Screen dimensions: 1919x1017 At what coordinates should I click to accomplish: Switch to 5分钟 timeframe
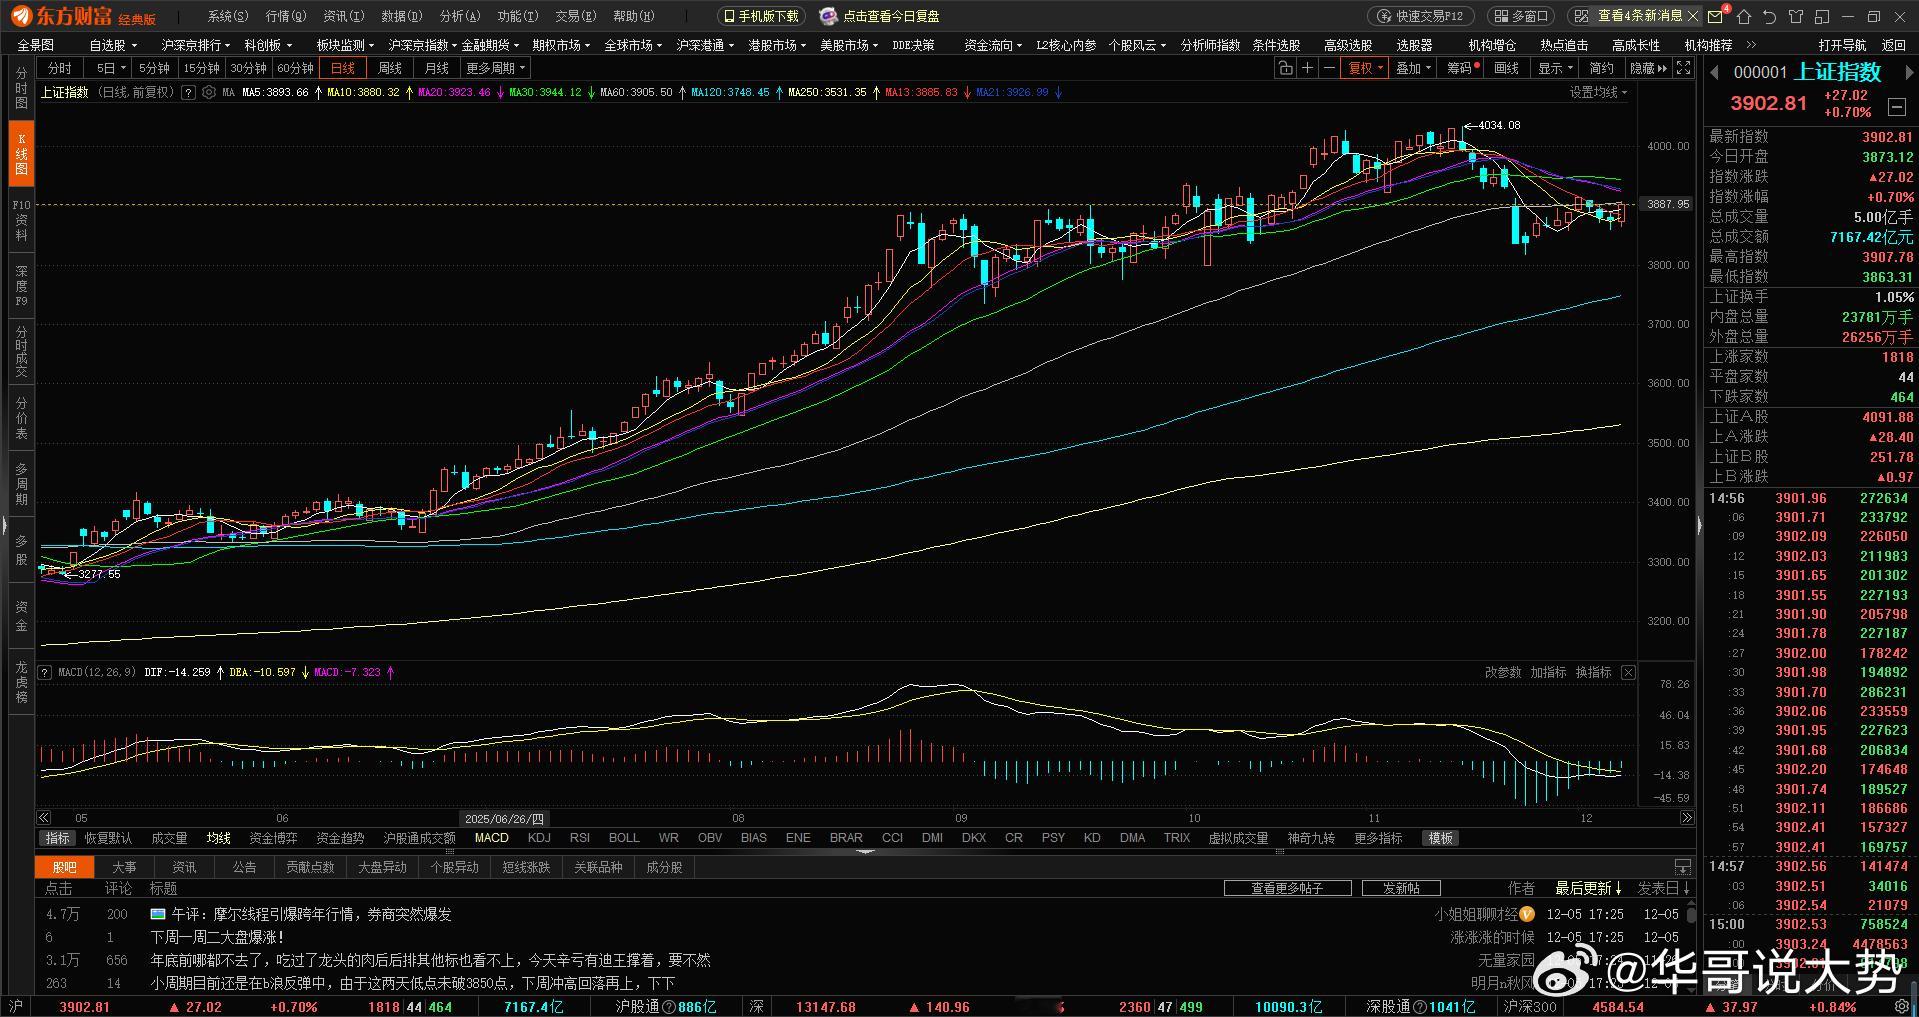coord(154,68)
